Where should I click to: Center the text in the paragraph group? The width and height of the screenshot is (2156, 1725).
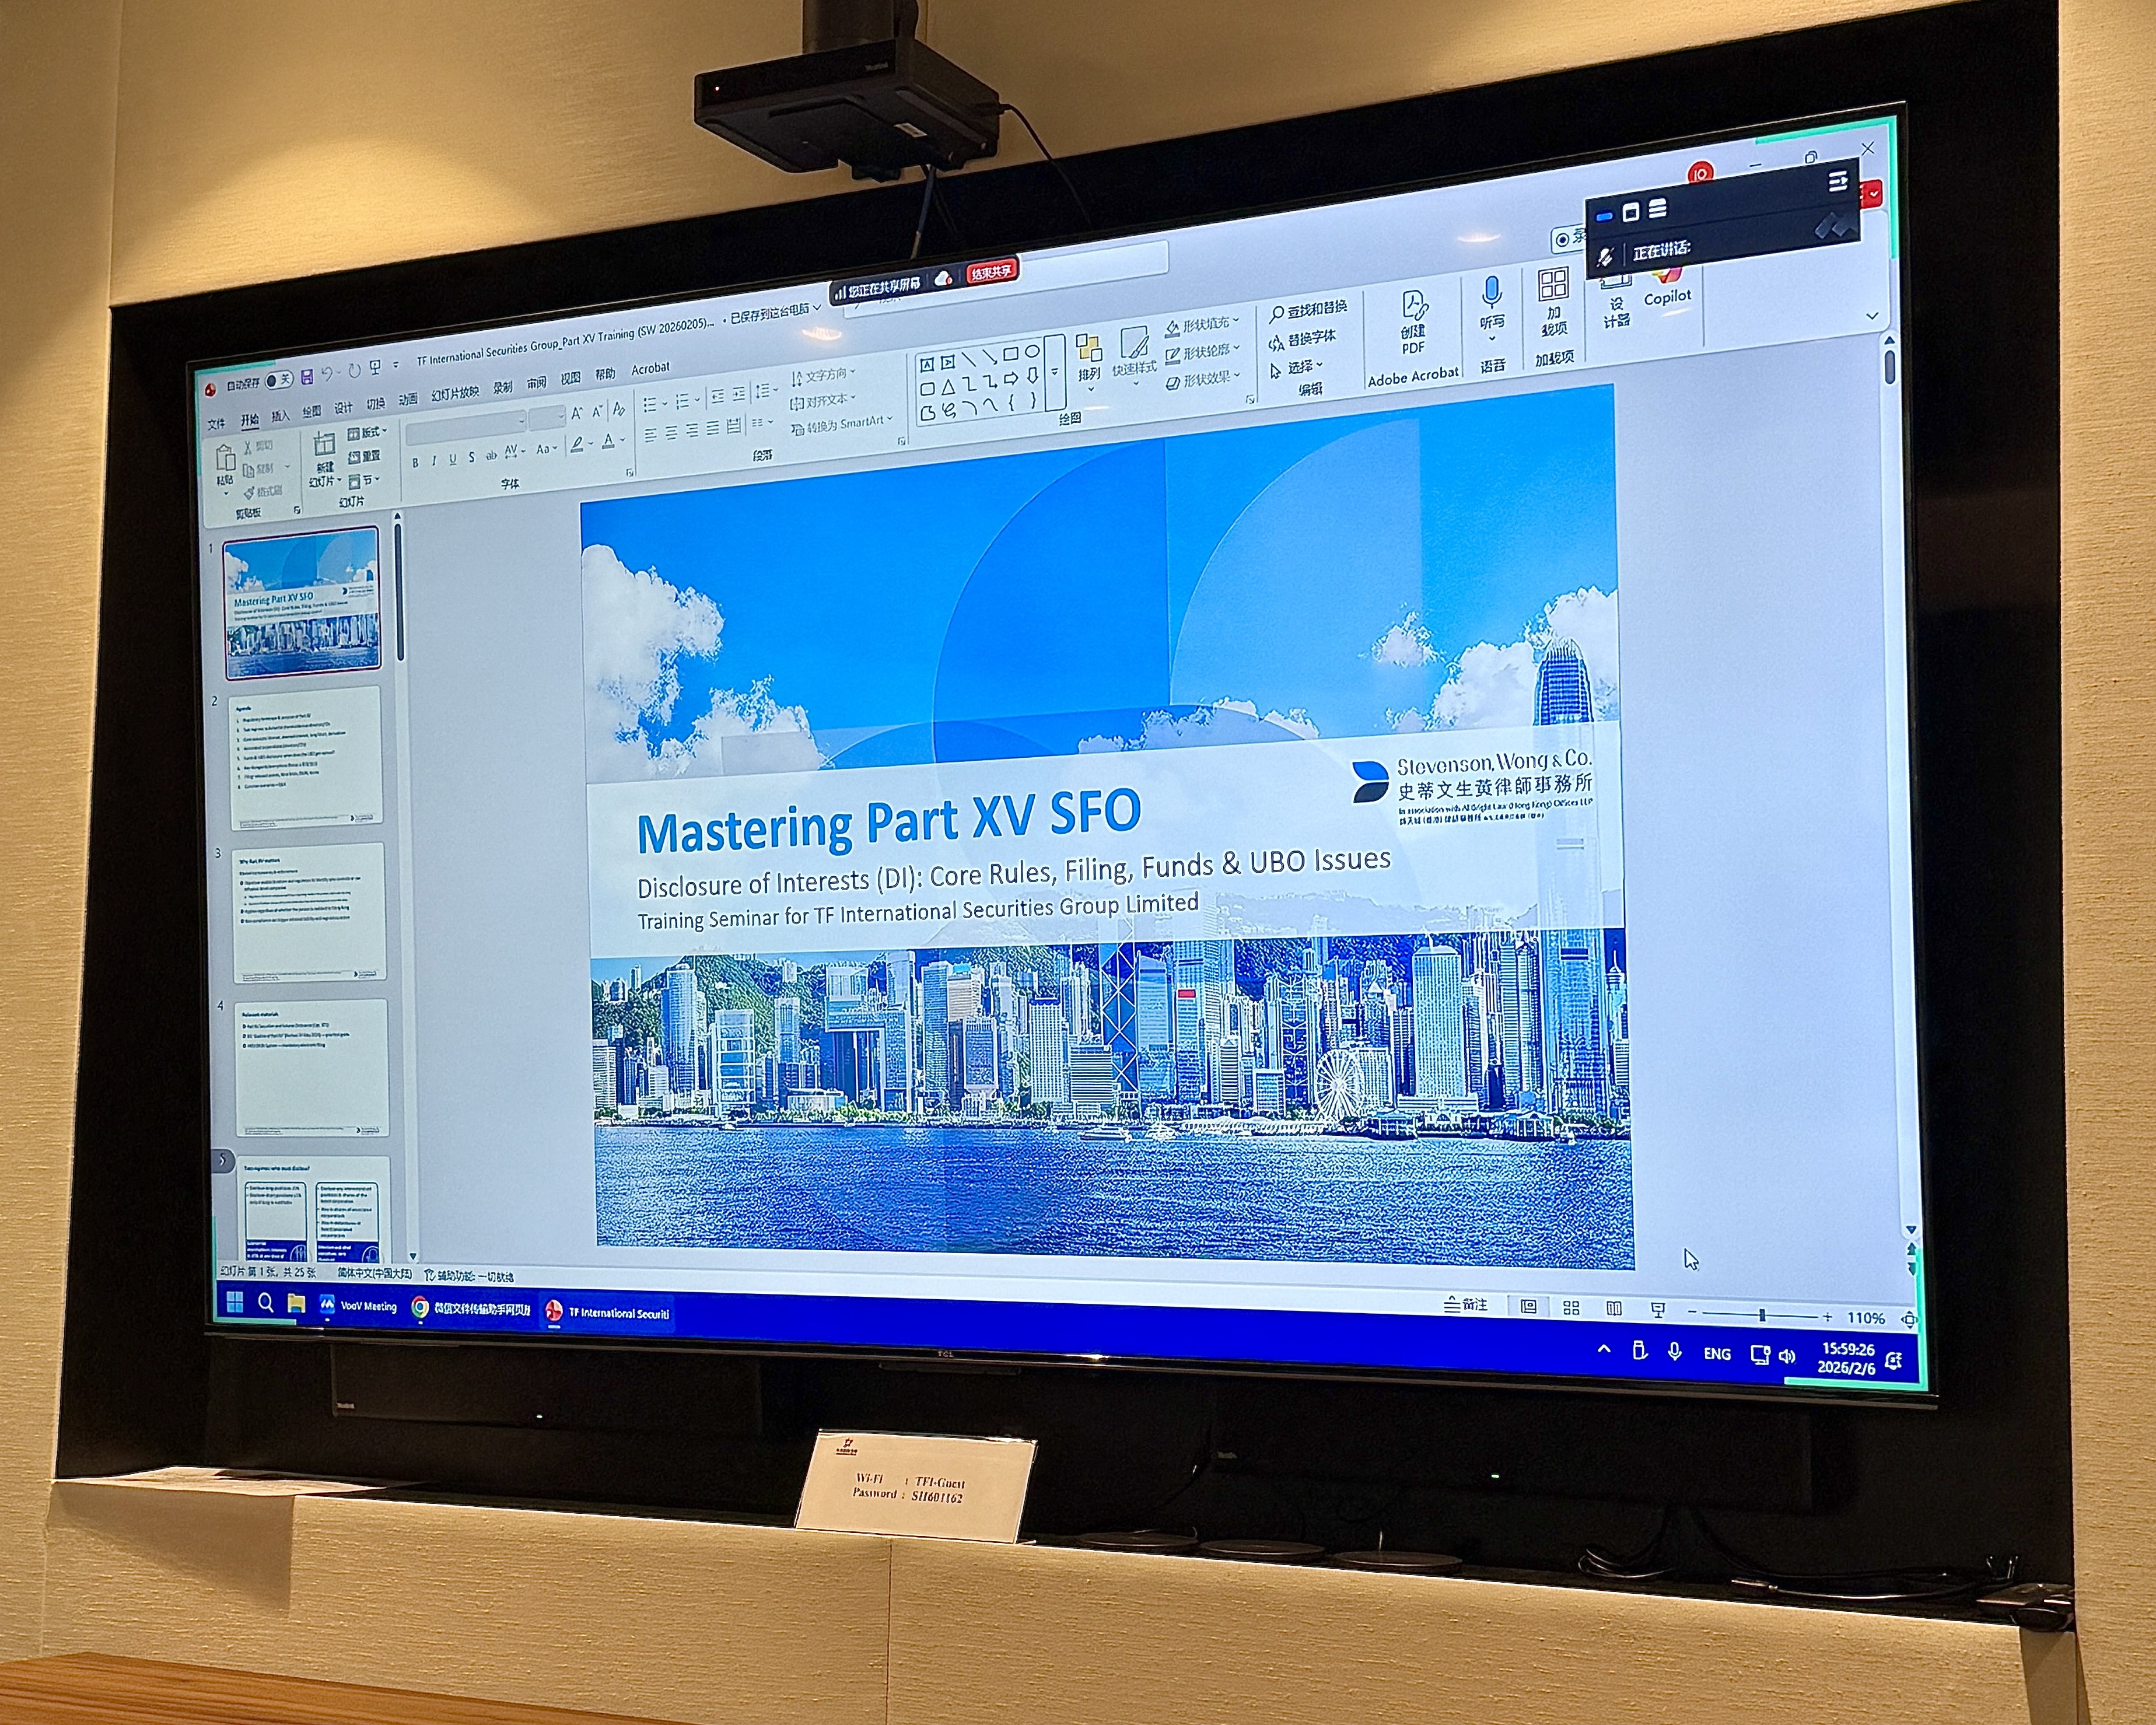point(671,433)
